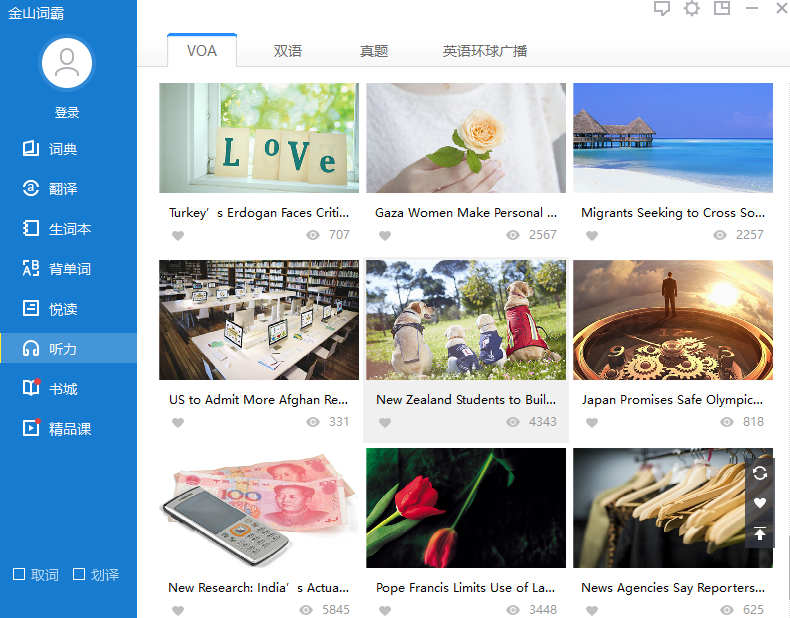Open the 翻译 translate section
Viewport: 790px width, 618px height.
tap(62, 189)
